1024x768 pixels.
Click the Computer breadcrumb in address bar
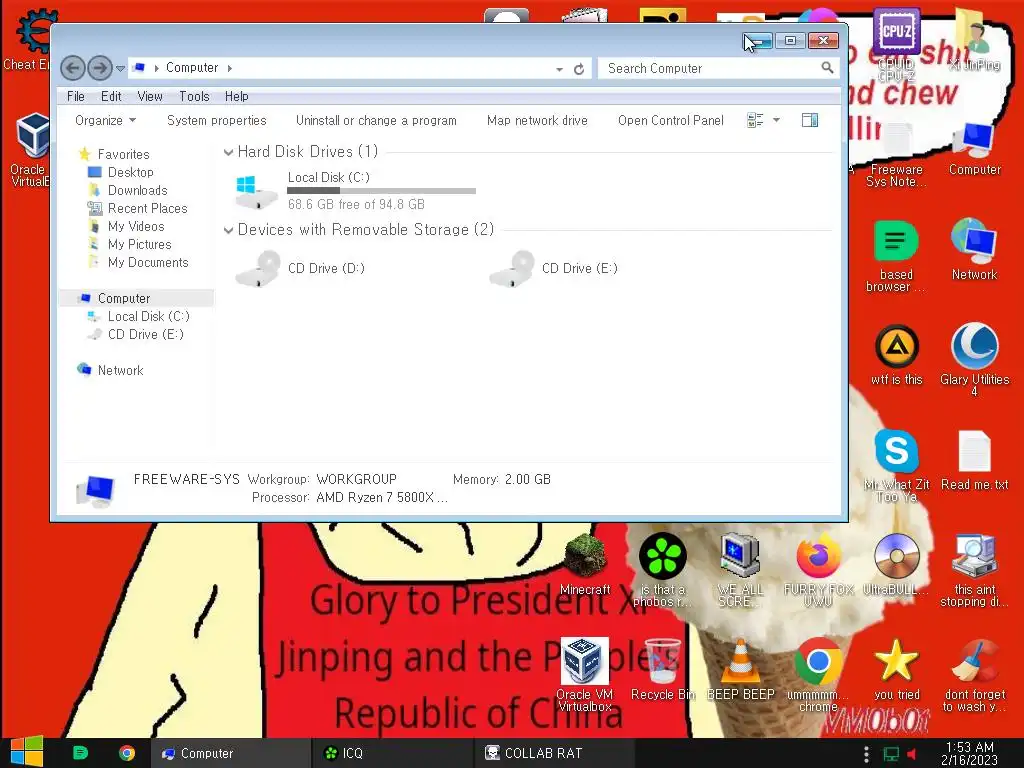click(191, 68)
